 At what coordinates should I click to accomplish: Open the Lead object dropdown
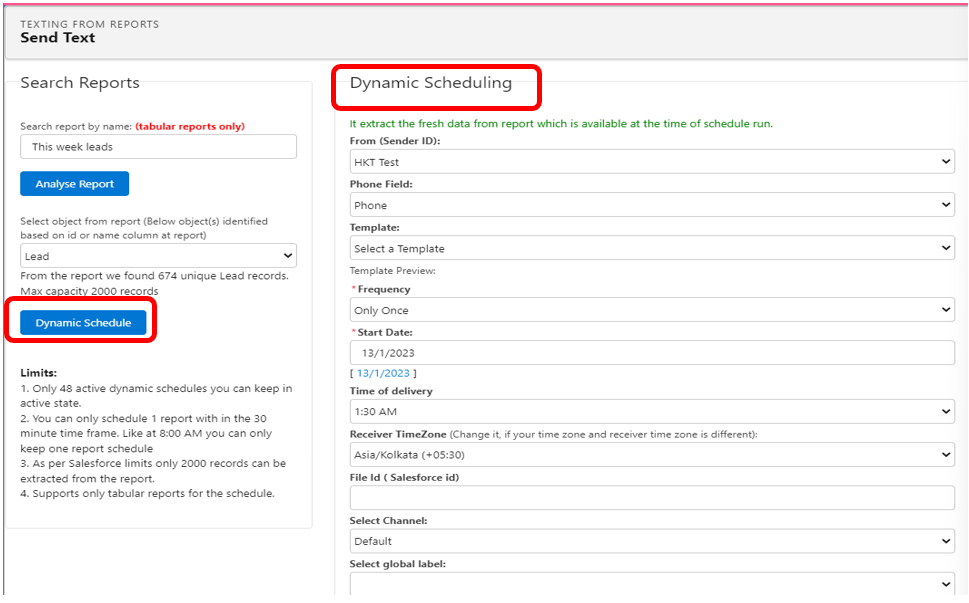coord(158,256)
